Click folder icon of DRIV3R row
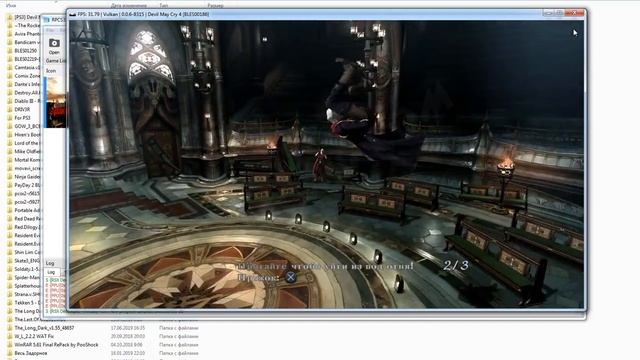The width and height of the screenshot is (640, 360). 9,109
